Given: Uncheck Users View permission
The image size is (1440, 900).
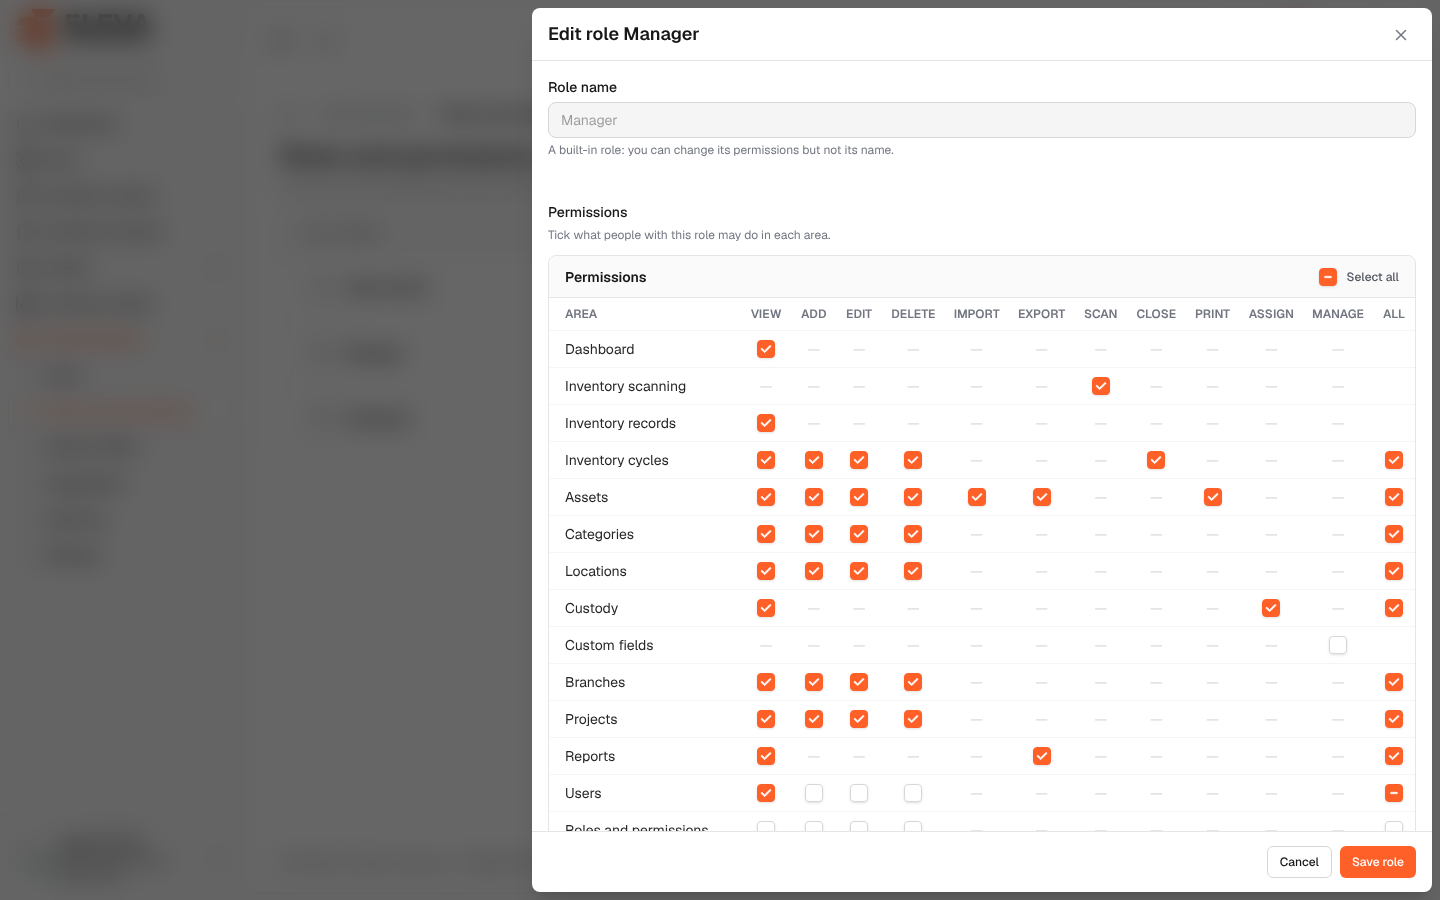Looking at the screenshot, I should coord(766,793).
